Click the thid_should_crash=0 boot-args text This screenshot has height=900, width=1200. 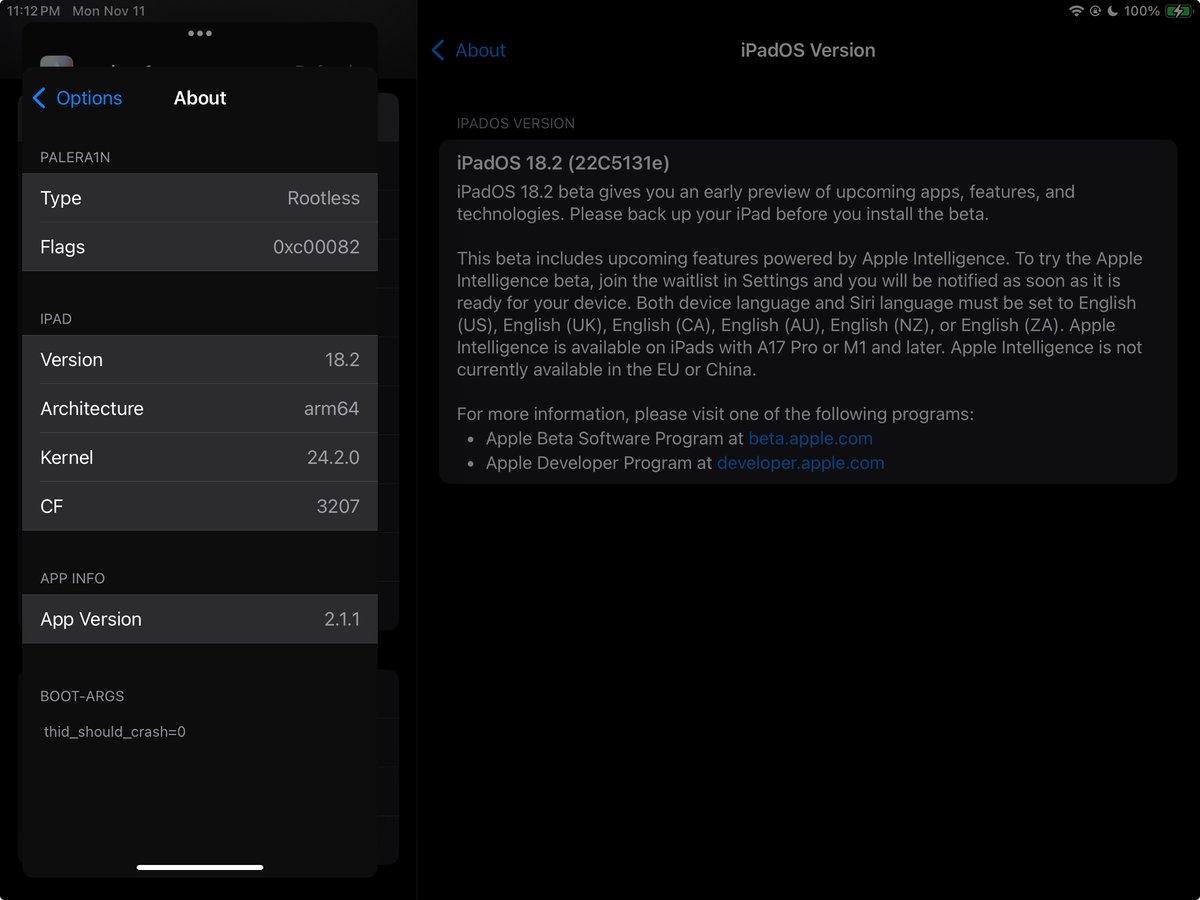[115, 732]
